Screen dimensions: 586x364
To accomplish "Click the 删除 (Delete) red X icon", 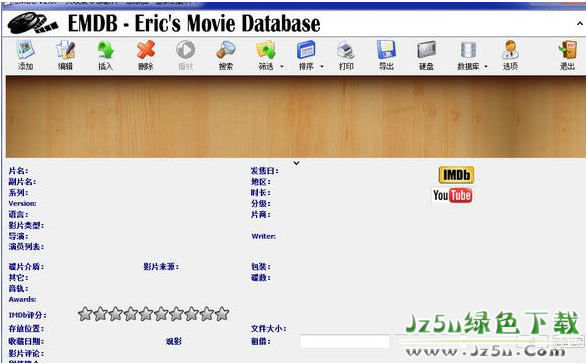I will point(146,50).
